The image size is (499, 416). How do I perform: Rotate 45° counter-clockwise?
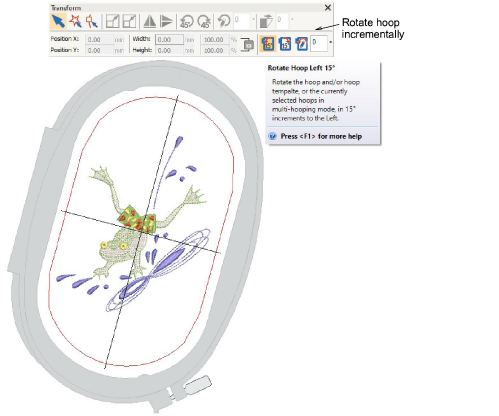click(x=187, y=21)
